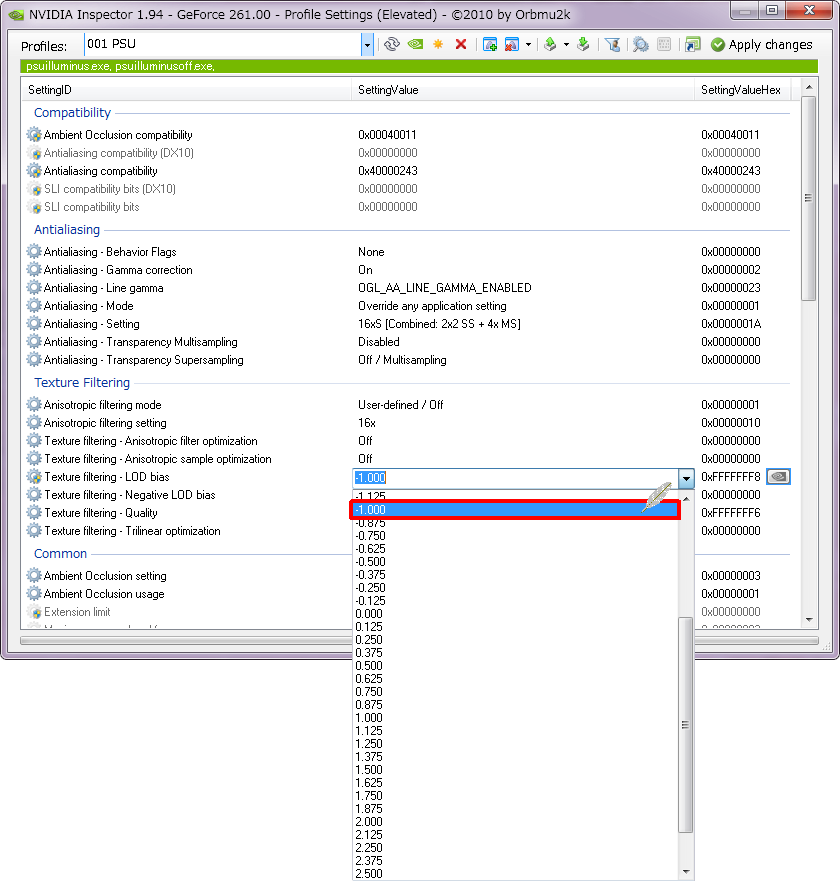Image resolution: width=840 pixels, height=881 pixels.
Task: Click gear icon of Antialiasing - Behavior Flags
Action: (34, 252)
